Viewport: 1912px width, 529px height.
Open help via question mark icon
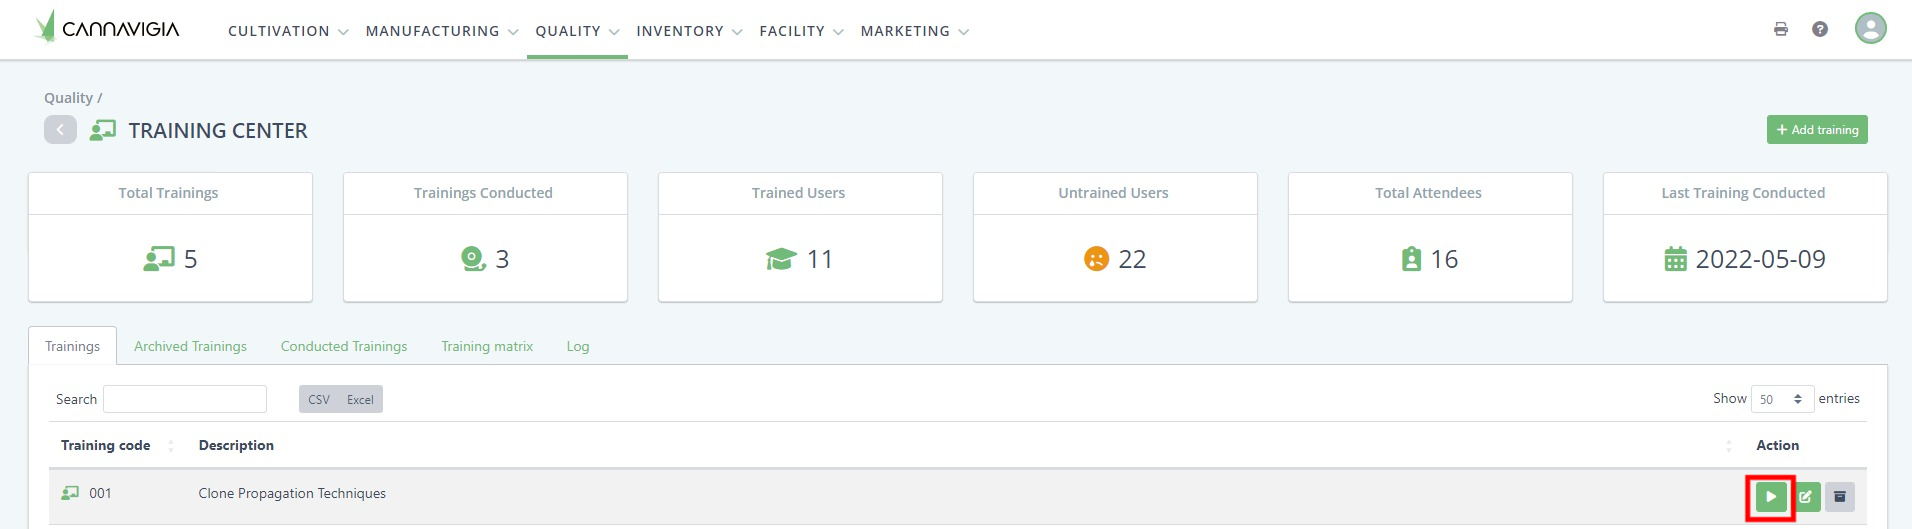click(1820, 29)
